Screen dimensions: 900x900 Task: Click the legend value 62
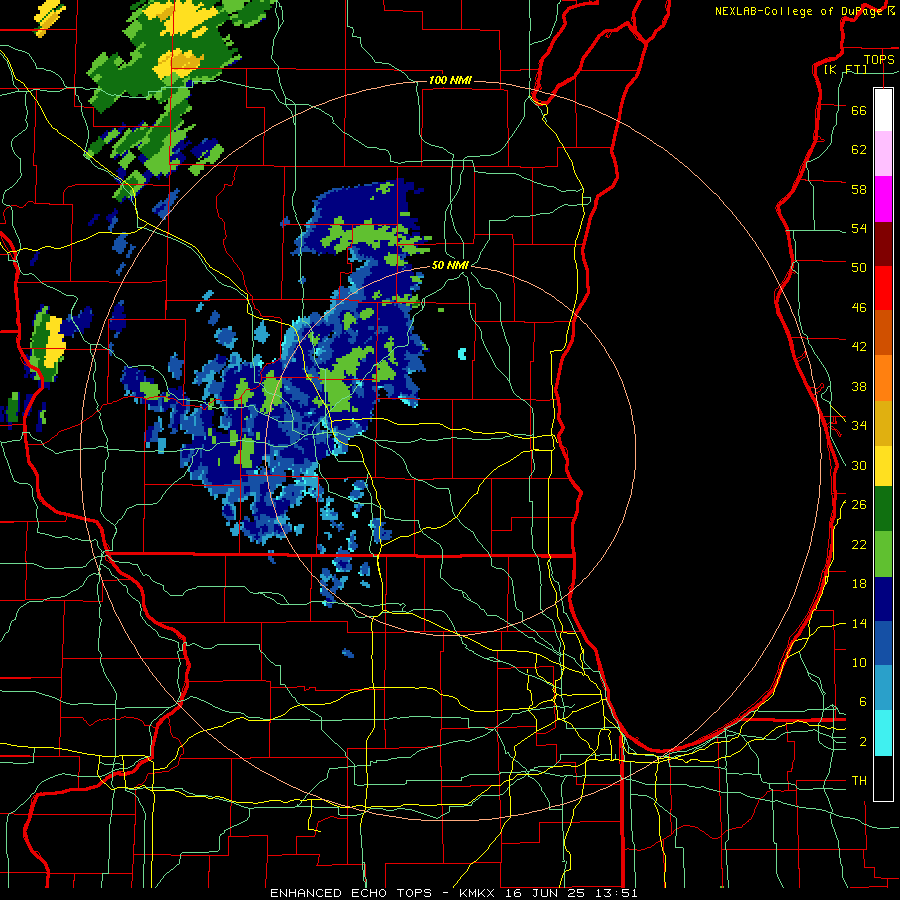(x=859, y=149)
